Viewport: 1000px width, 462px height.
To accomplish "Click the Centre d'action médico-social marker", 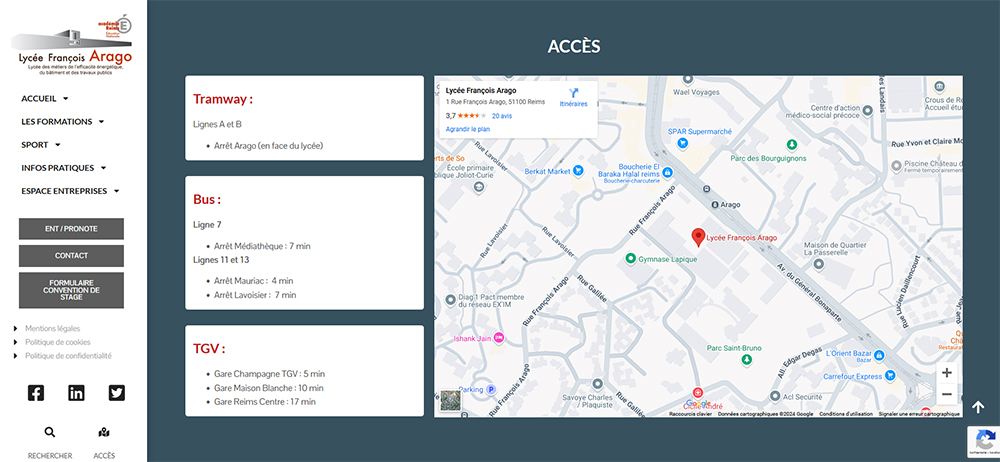I will coord(867,111).
